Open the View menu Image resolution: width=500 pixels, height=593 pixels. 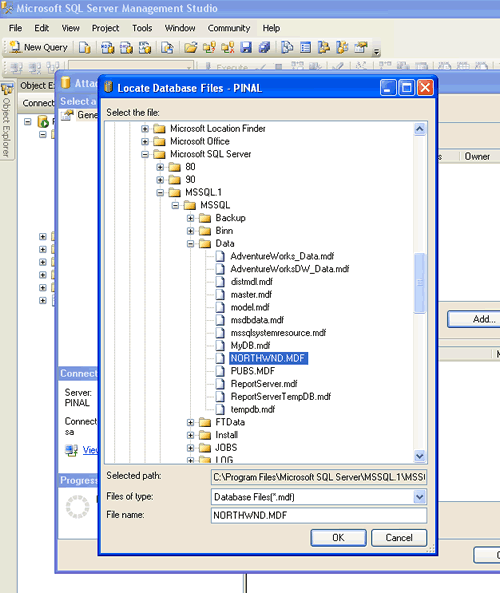click(71, 28)
